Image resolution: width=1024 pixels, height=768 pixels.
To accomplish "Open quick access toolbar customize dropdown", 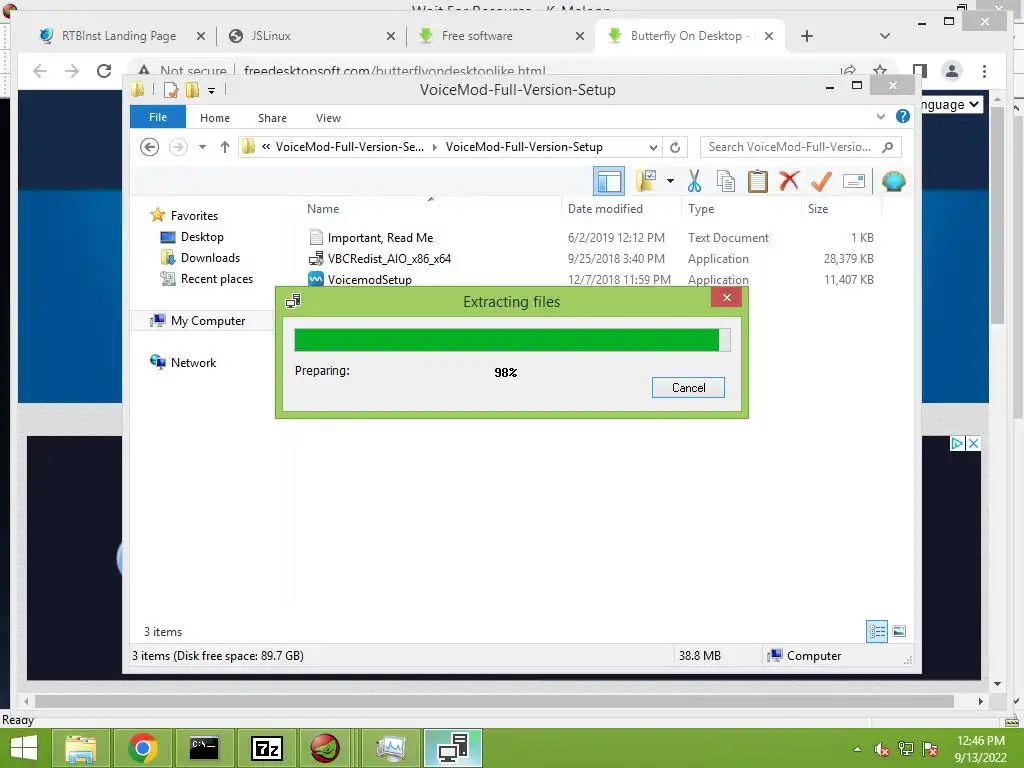I will tap(211, 91).
